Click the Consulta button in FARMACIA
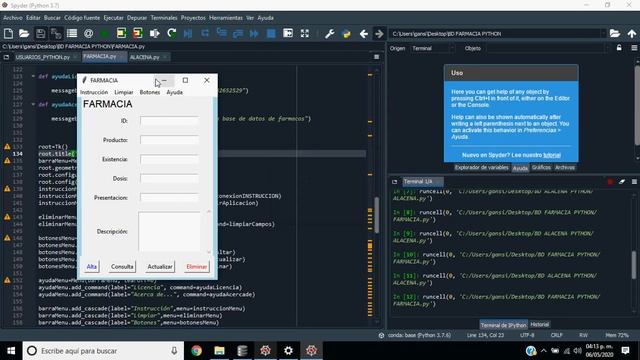 tap(122, 267)
